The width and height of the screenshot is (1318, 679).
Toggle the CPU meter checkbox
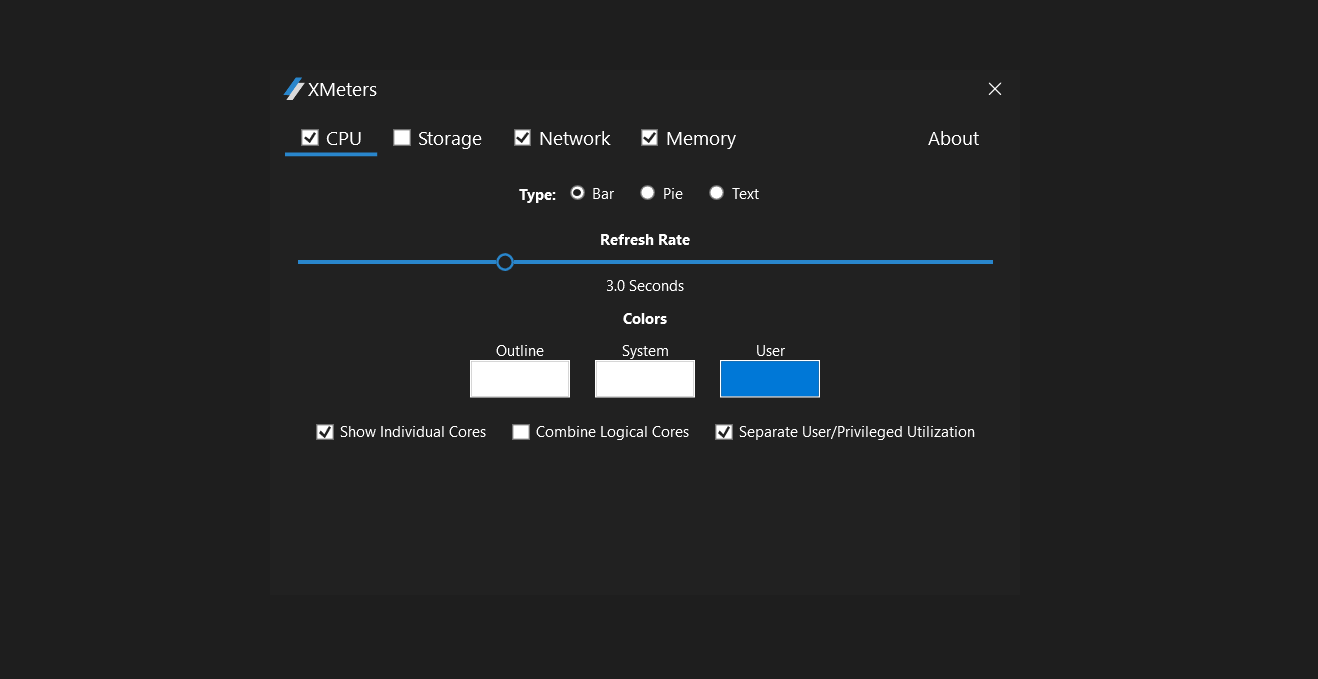click(x=310, y=137)
